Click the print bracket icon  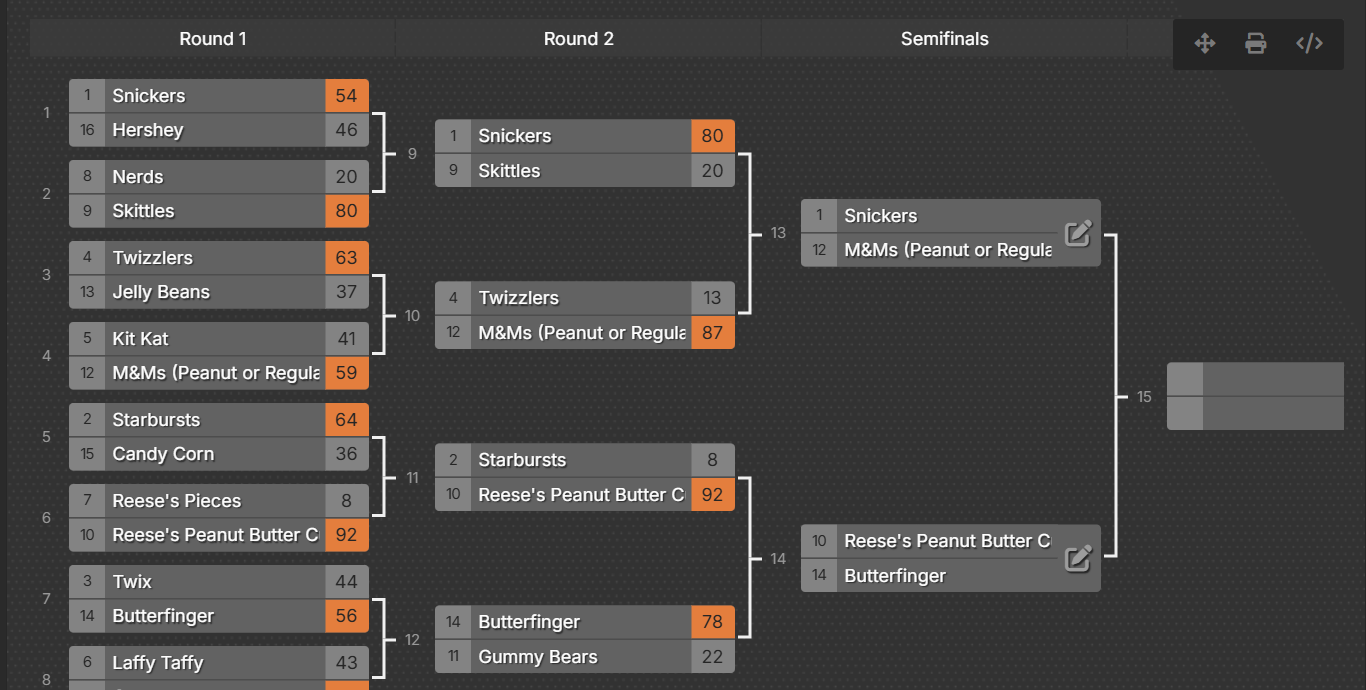tap(1256, 43)
